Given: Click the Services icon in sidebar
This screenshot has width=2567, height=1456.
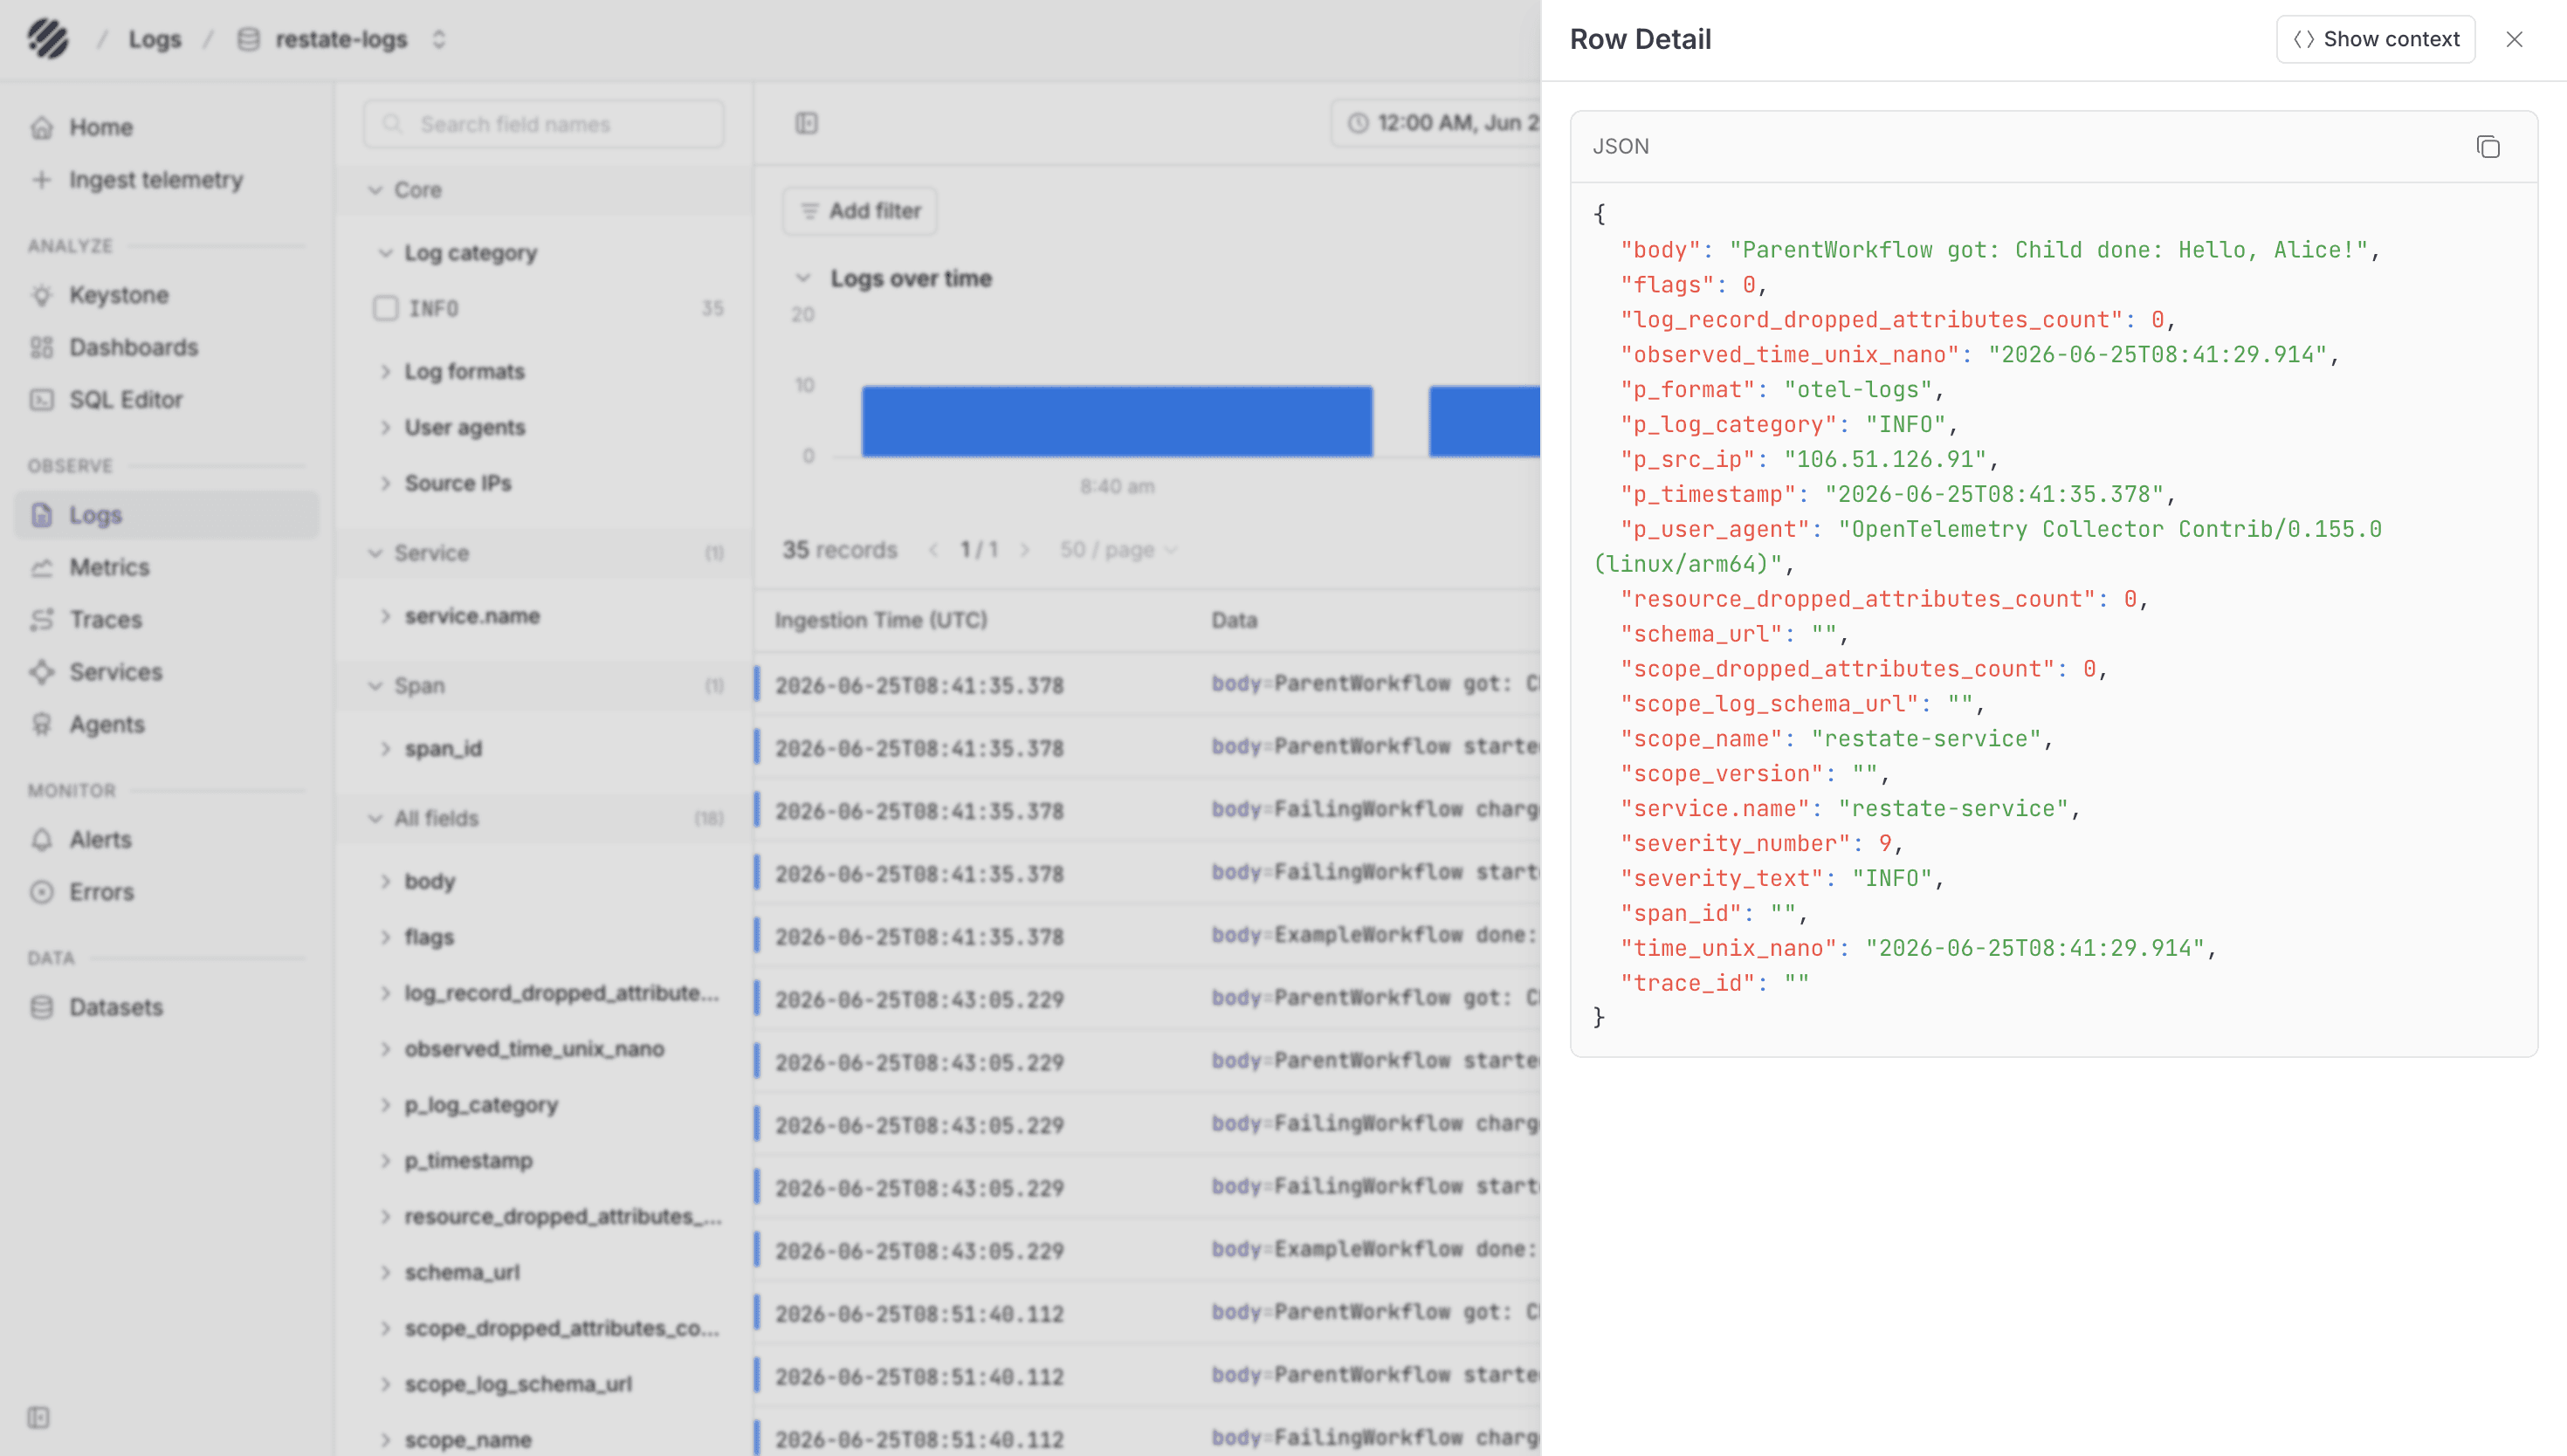Looking at the screenshot, I should point(41,672).
